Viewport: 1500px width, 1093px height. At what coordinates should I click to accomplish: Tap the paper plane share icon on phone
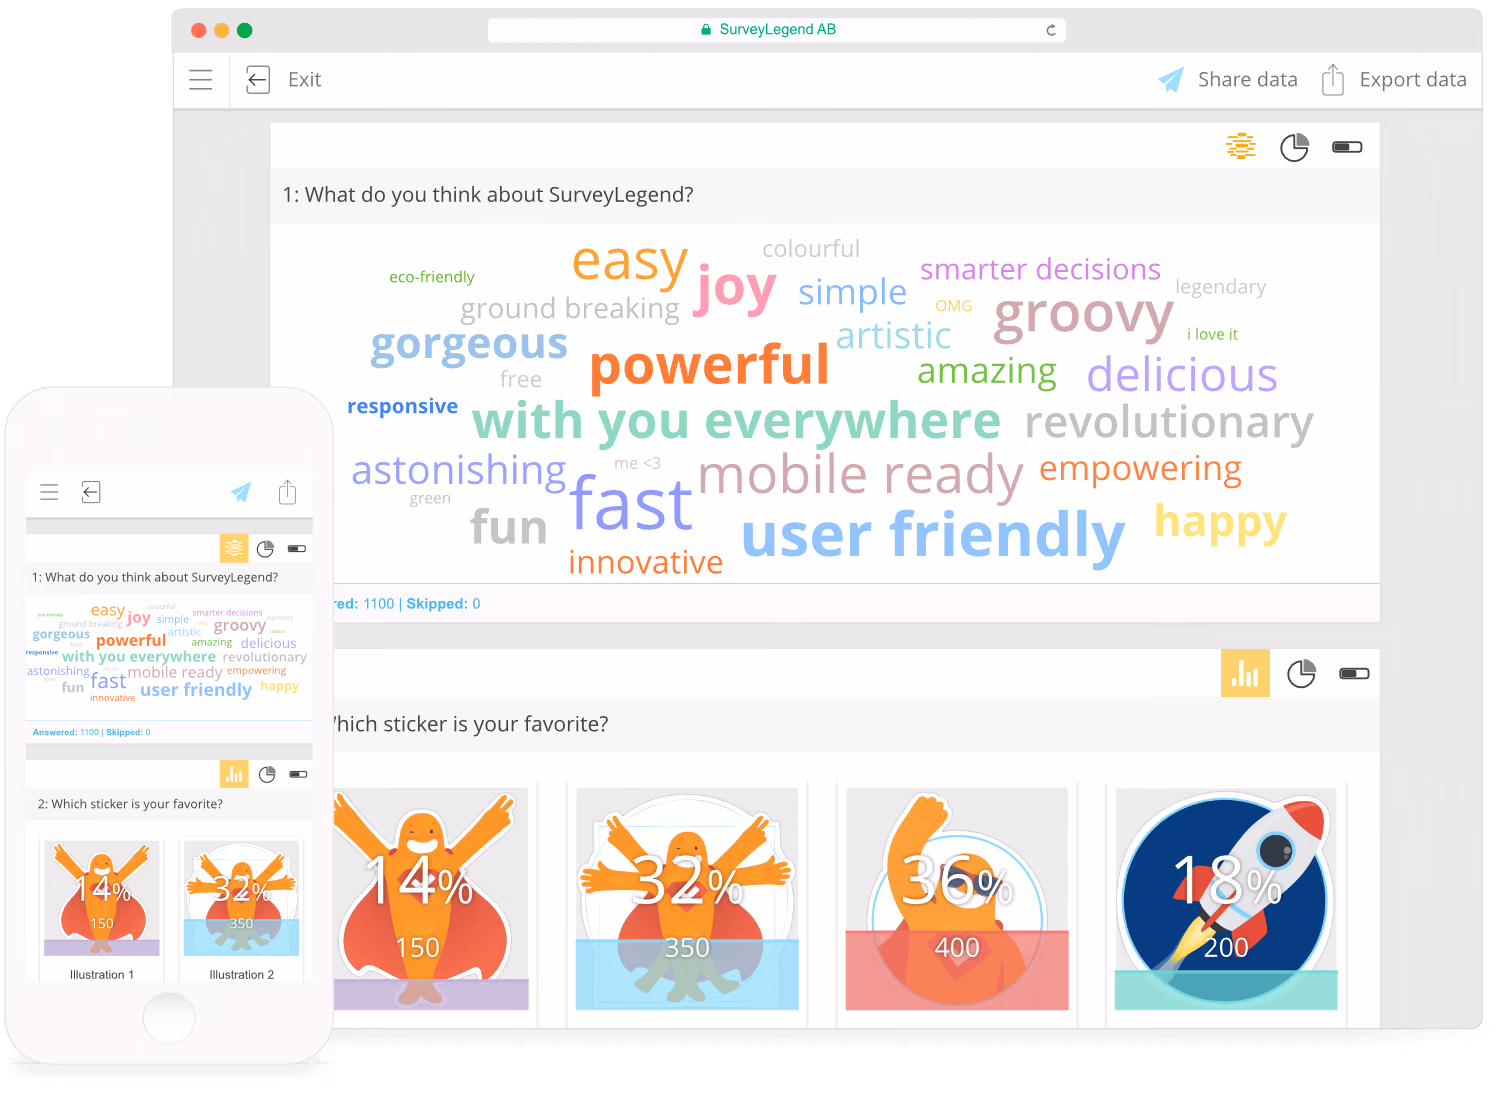[x=241, y=492]
